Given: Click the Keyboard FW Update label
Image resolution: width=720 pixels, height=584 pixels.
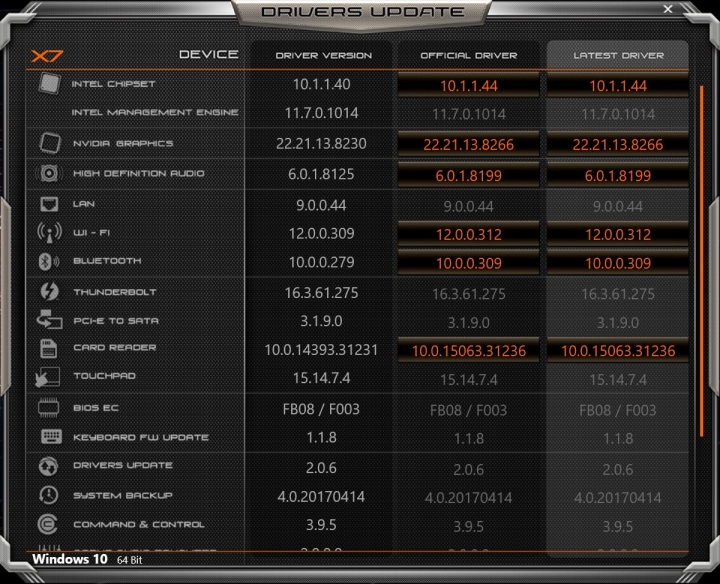Looking at the screenshot, I should pyautogui.click(x=141, y=437).
